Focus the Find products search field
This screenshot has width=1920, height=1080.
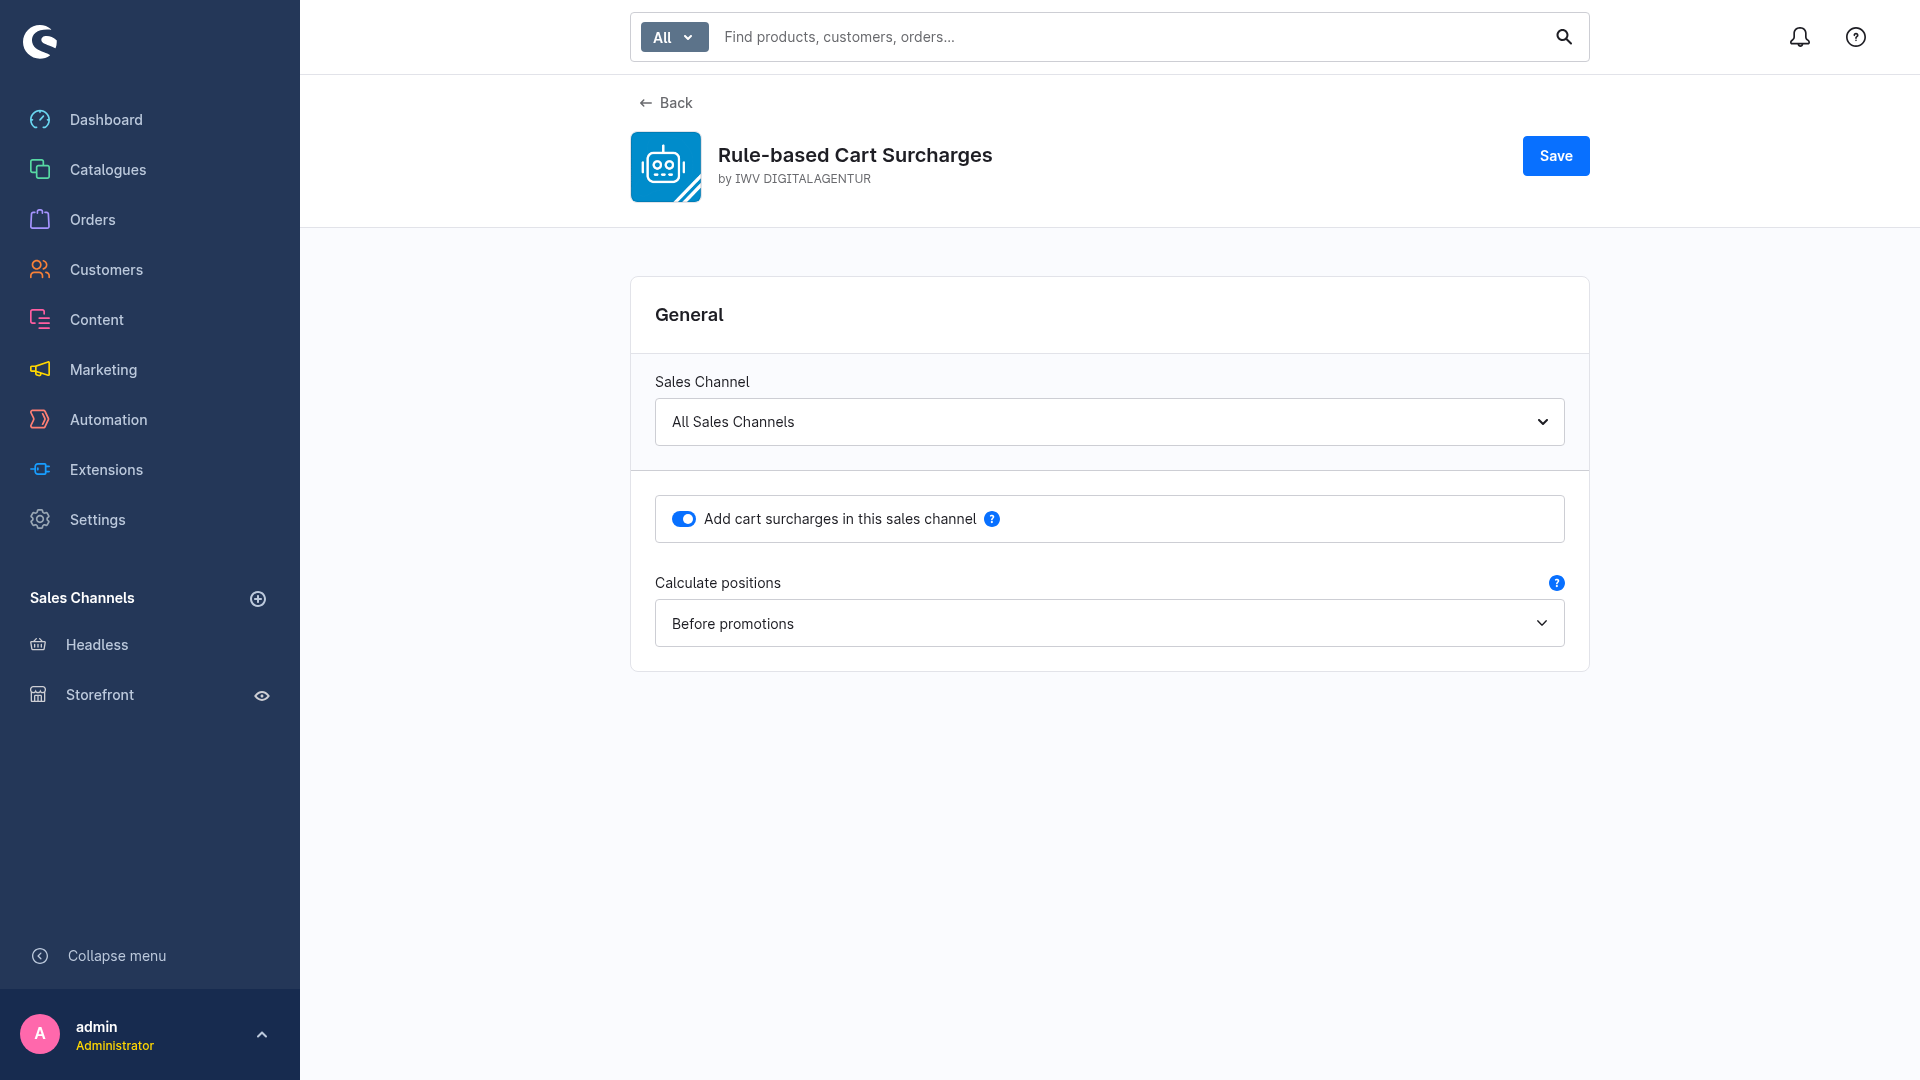coord(1130,37)
